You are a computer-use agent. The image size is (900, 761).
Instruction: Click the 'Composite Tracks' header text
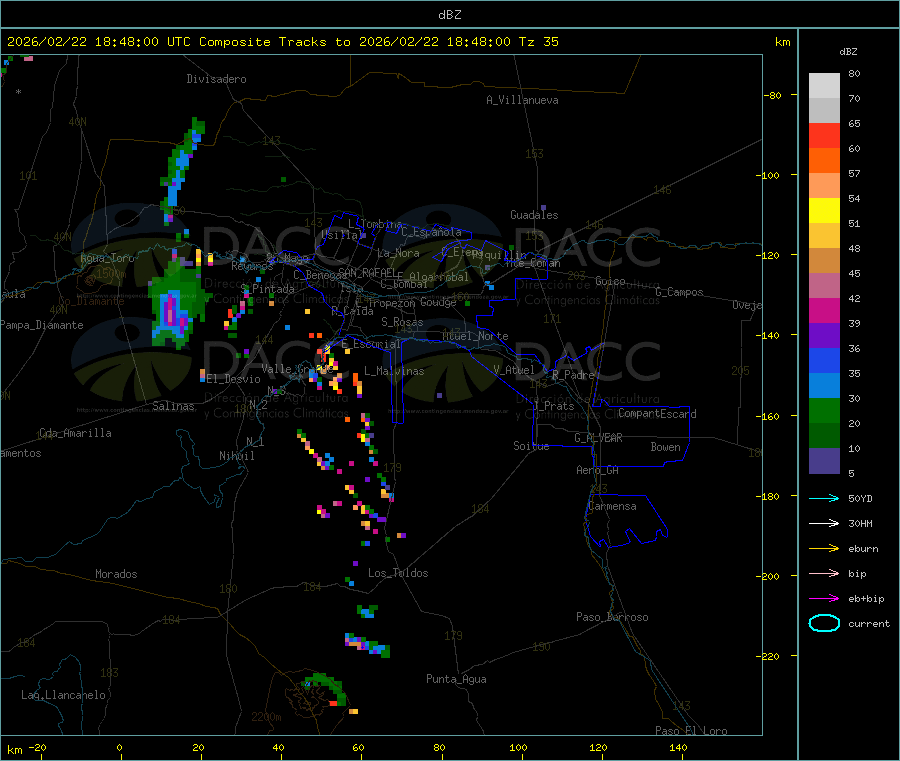(262, 42)
